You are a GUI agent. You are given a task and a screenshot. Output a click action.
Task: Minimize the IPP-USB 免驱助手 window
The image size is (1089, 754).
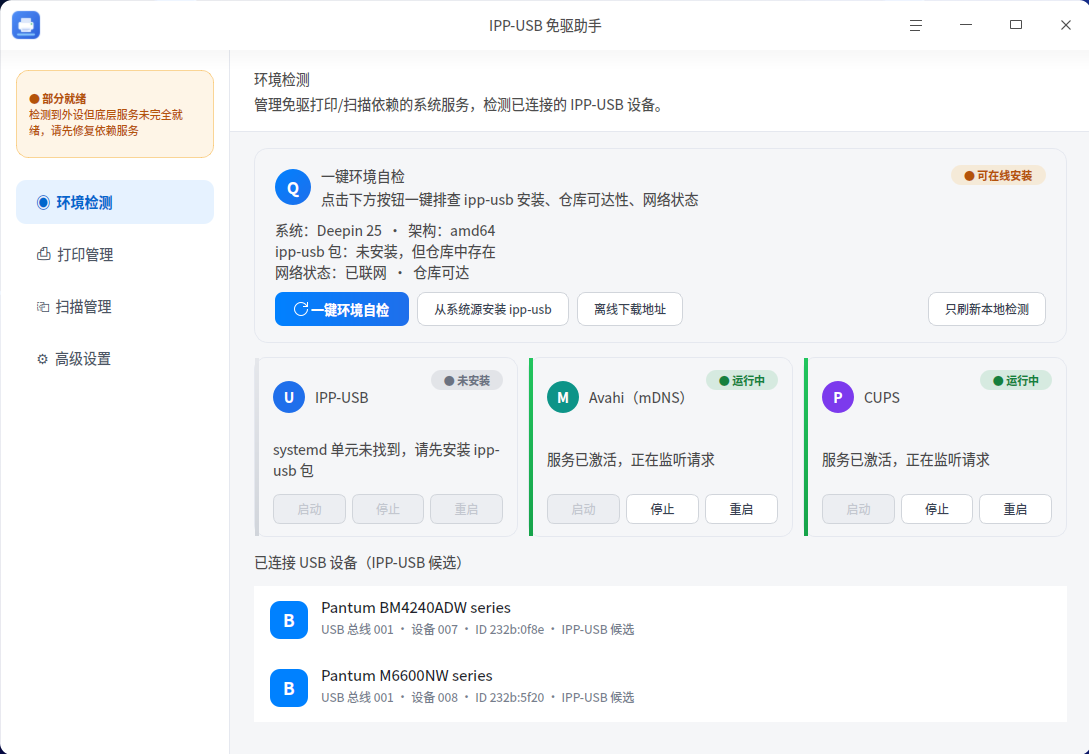[965, 26]
